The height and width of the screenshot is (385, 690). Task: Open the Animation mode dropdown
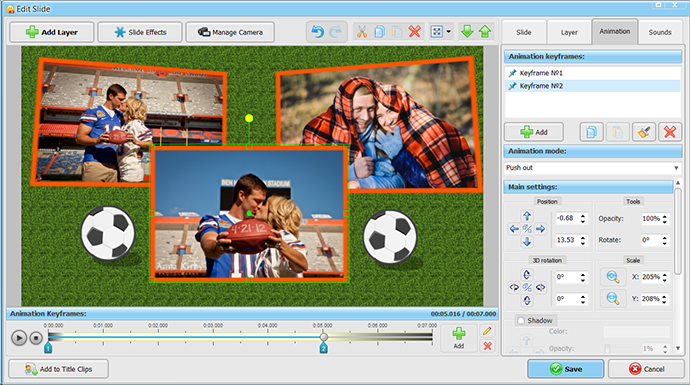point(593,168)
